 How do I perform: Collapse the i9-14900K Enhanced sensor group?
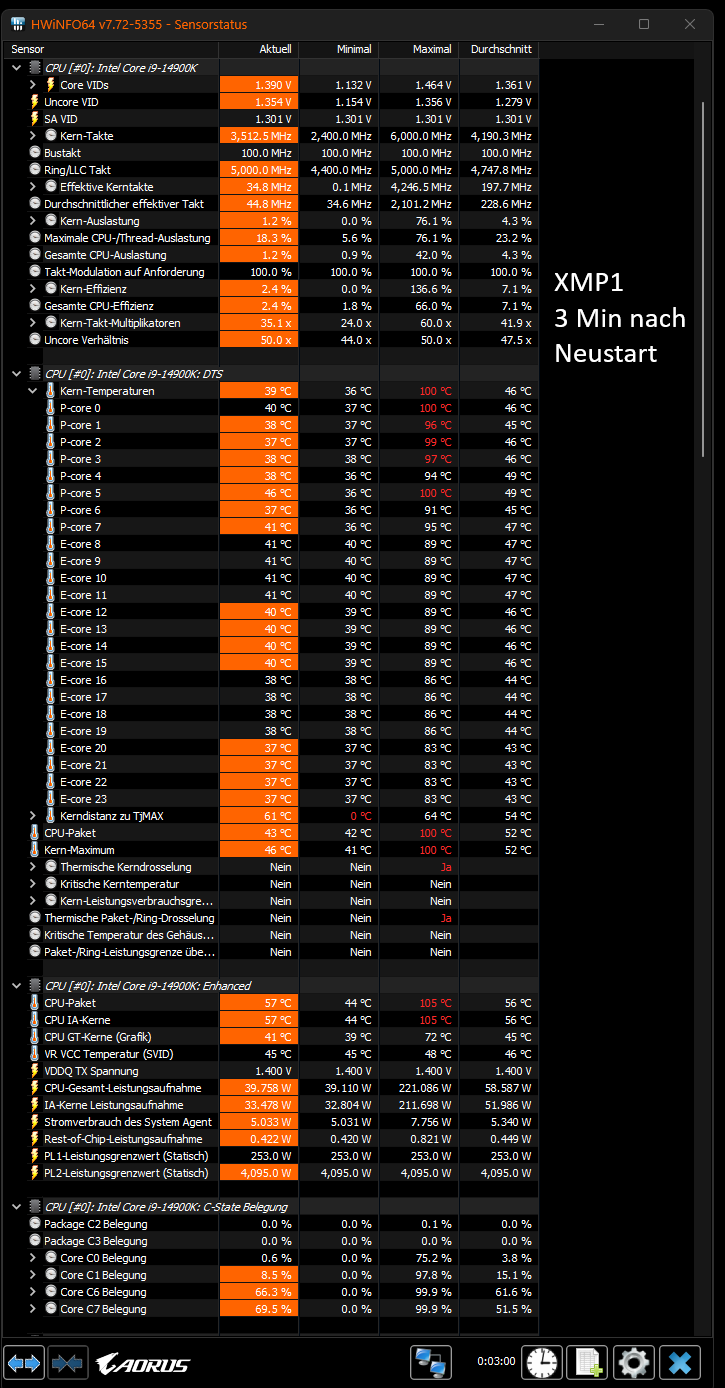(x=16, y=986)
